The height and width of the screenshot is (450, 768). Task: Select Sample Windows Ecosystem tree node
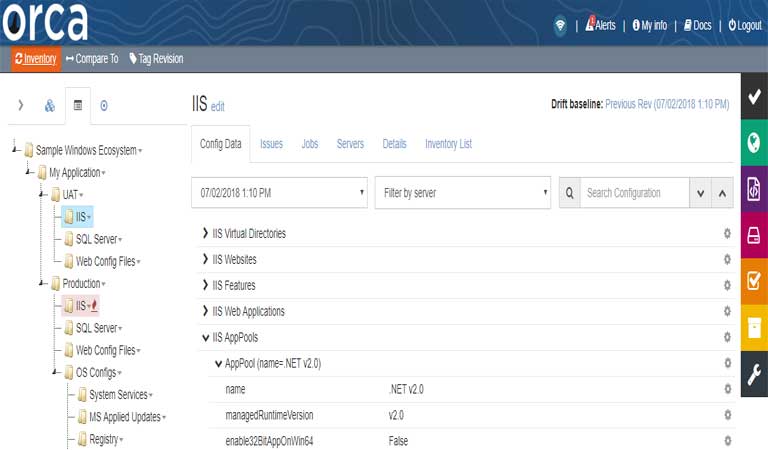(86, 150)
